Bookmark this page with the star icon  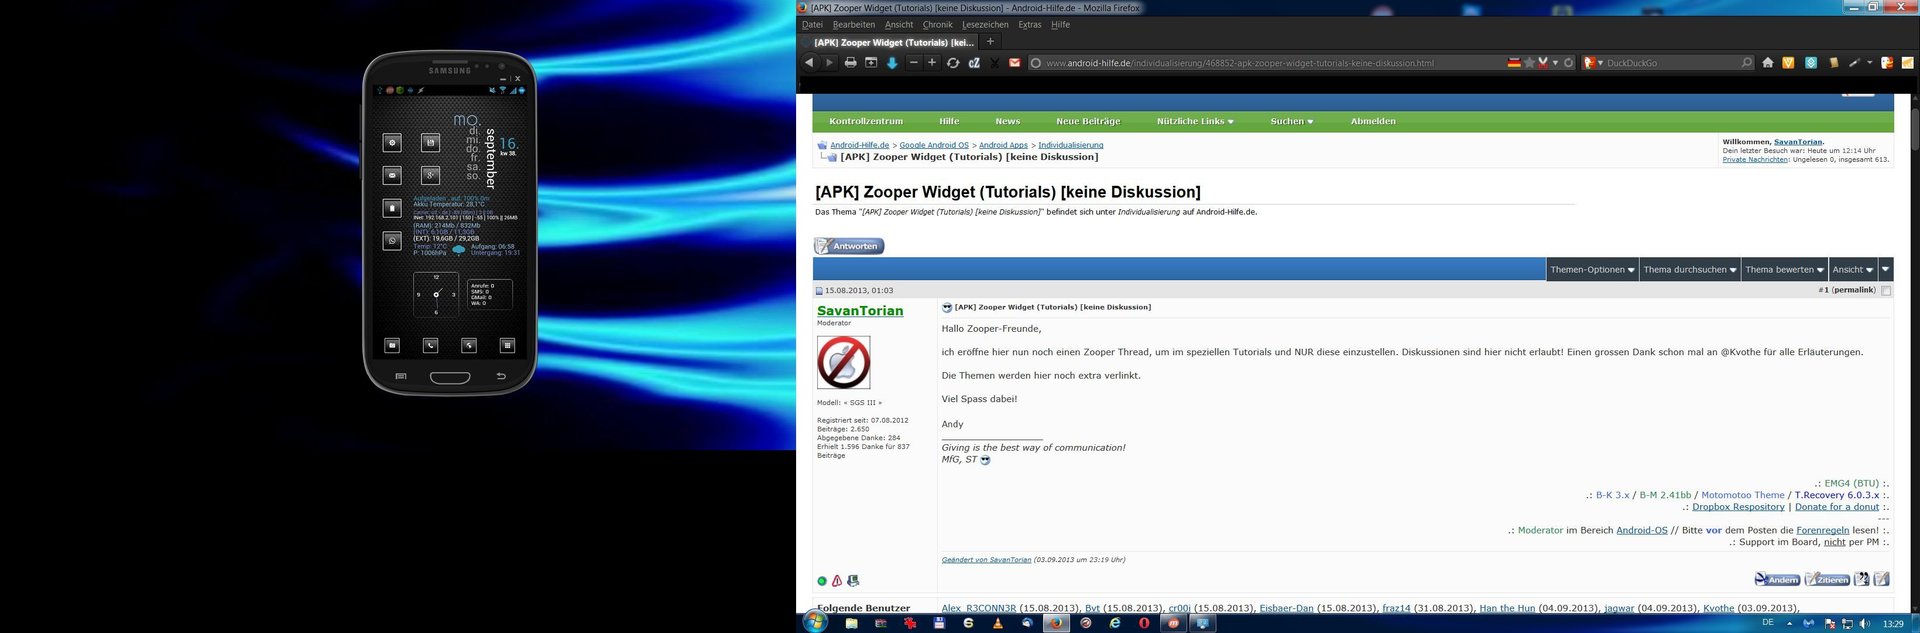(1529, 62)
